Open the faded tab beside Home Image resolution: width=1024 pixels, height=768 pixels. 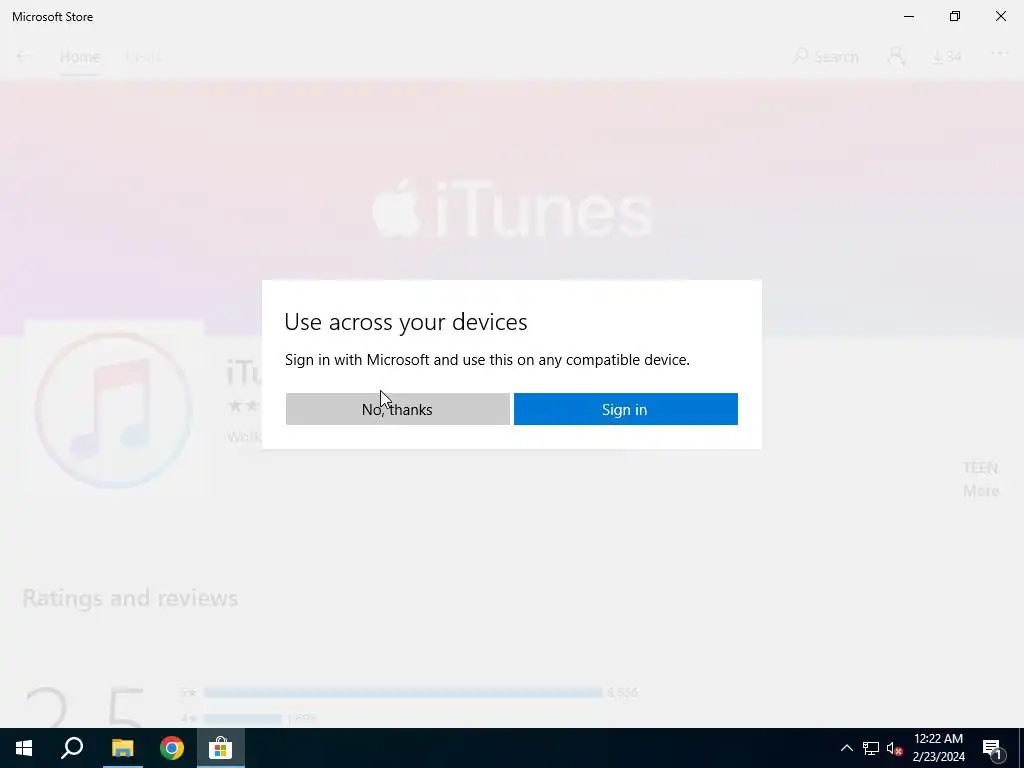pyautogui.click(x=143, y=57)
